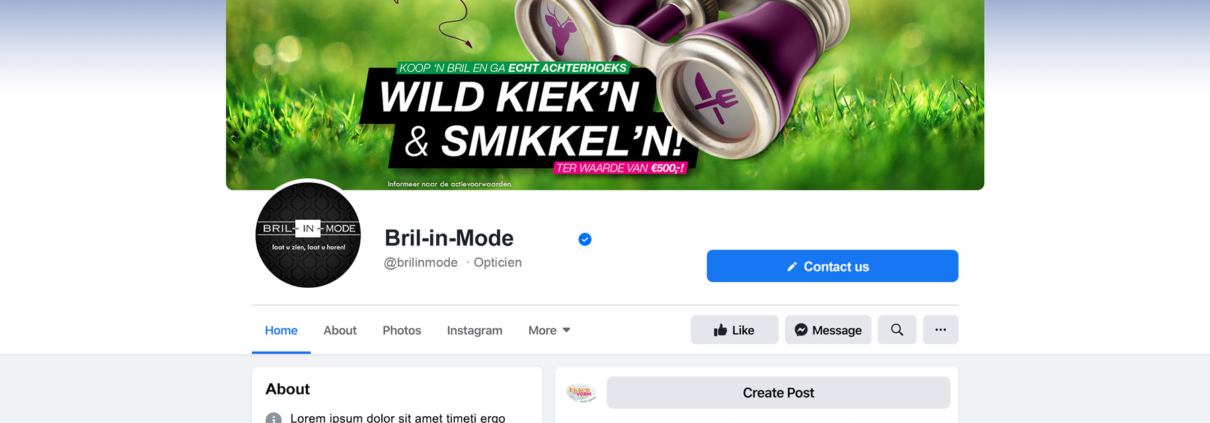The width and height of the screenshot is (1210, 423).
Task: Click the small profile avatar beside Create Post
Action: pos(581,393)
